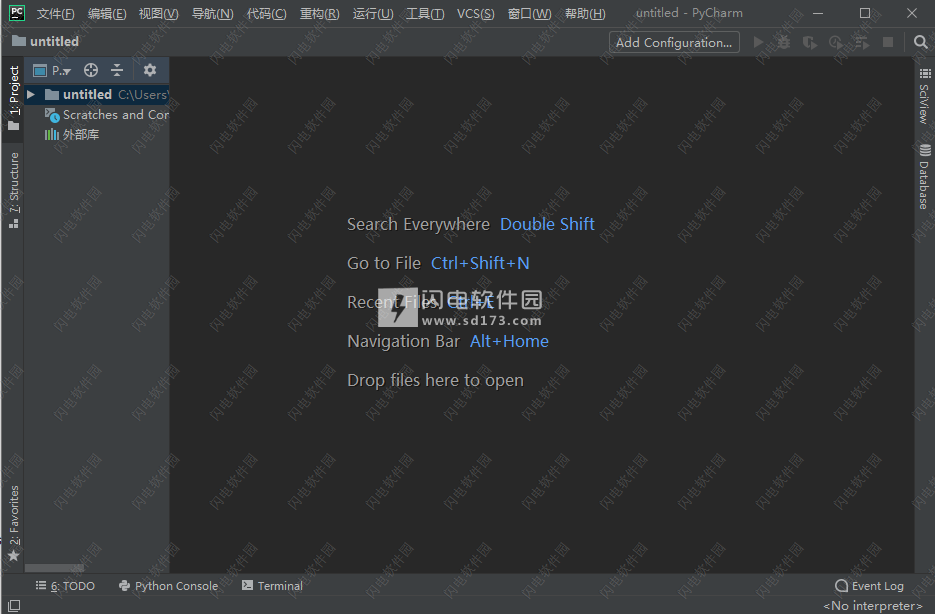935x614 pixels.
Task: Click the 'Navigation Bar' hint text
Action: pyautogui.click(x=403, y=342)
